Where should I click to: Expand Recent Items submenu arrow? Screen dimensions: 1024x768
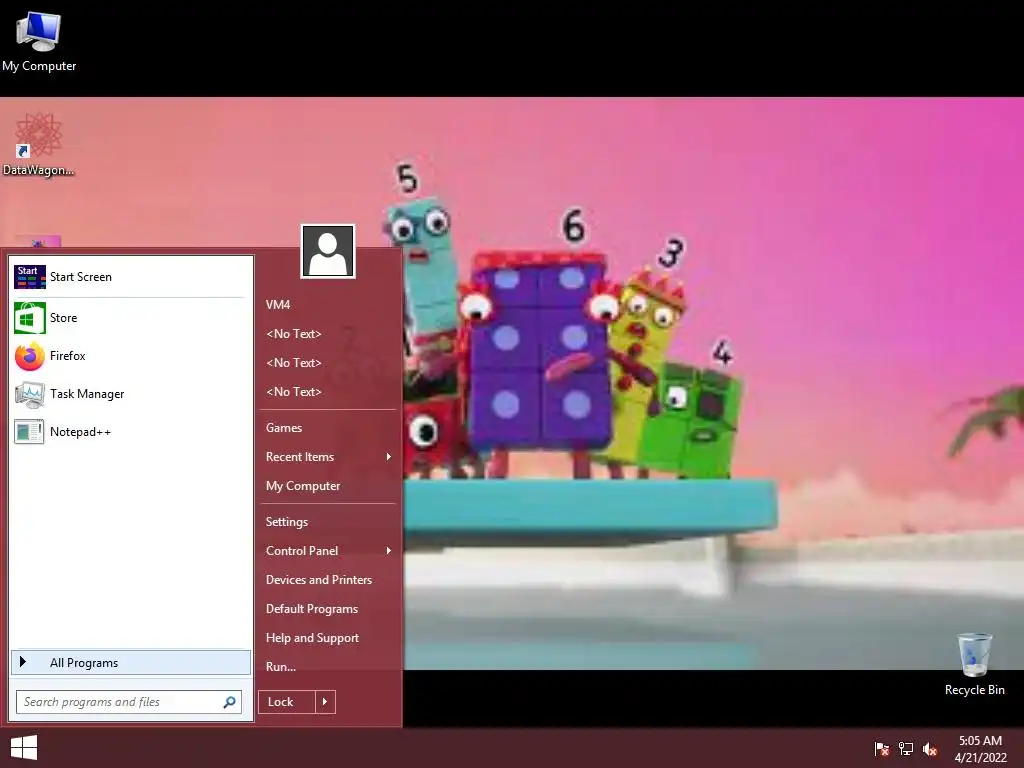389,456
